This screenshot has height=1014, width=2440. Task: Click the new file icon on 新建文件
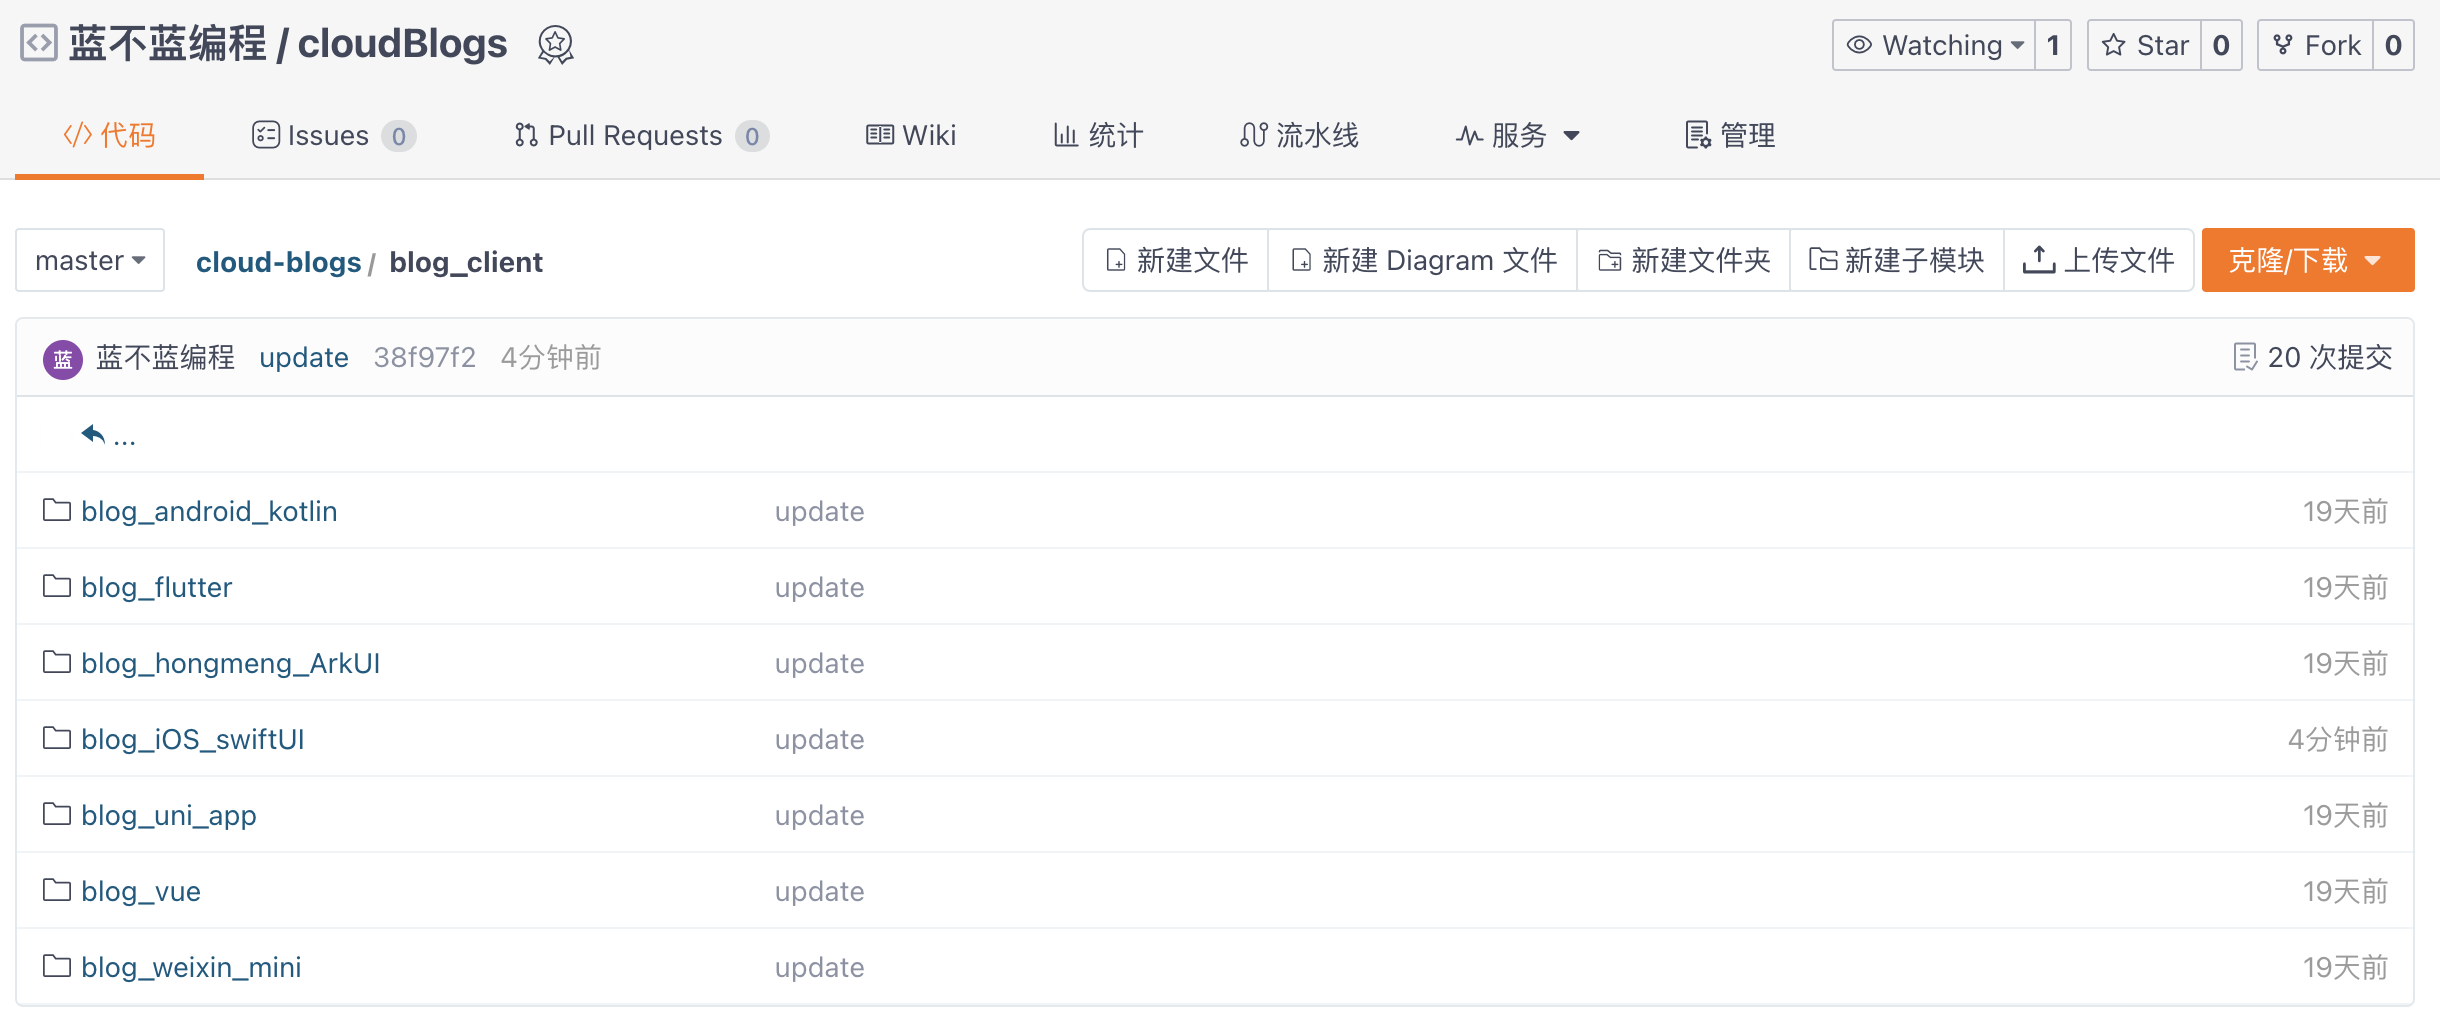1117,260
